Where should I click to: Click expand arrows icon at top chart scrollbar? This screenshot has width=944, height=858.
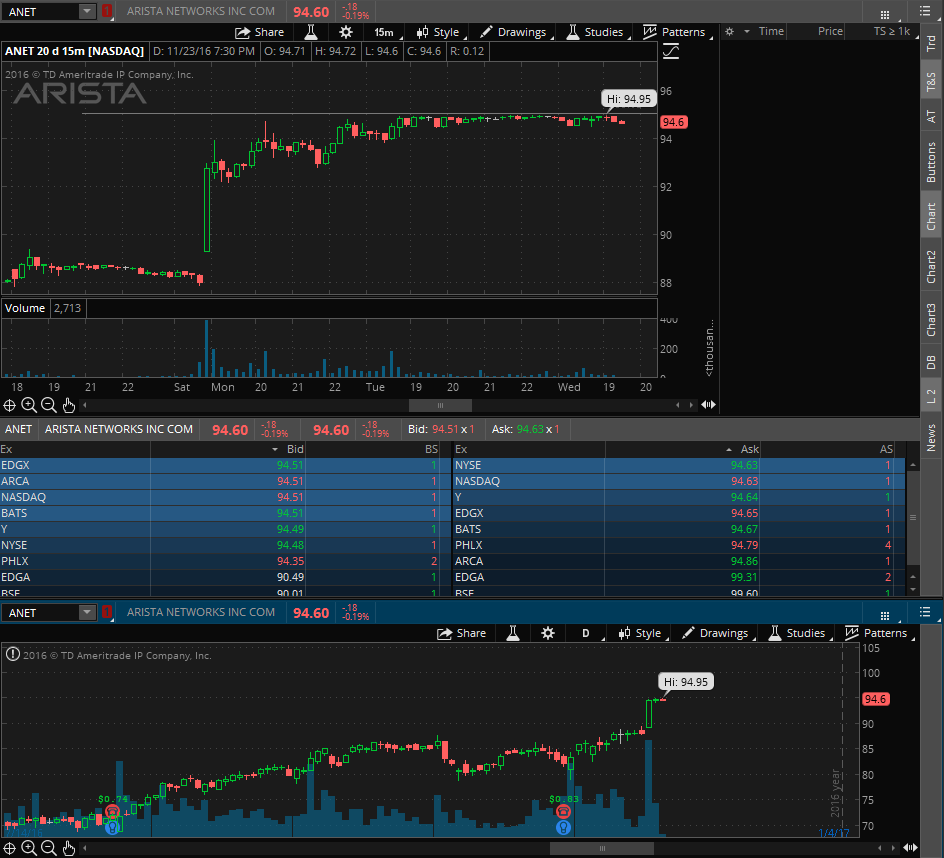coord(709,405)
